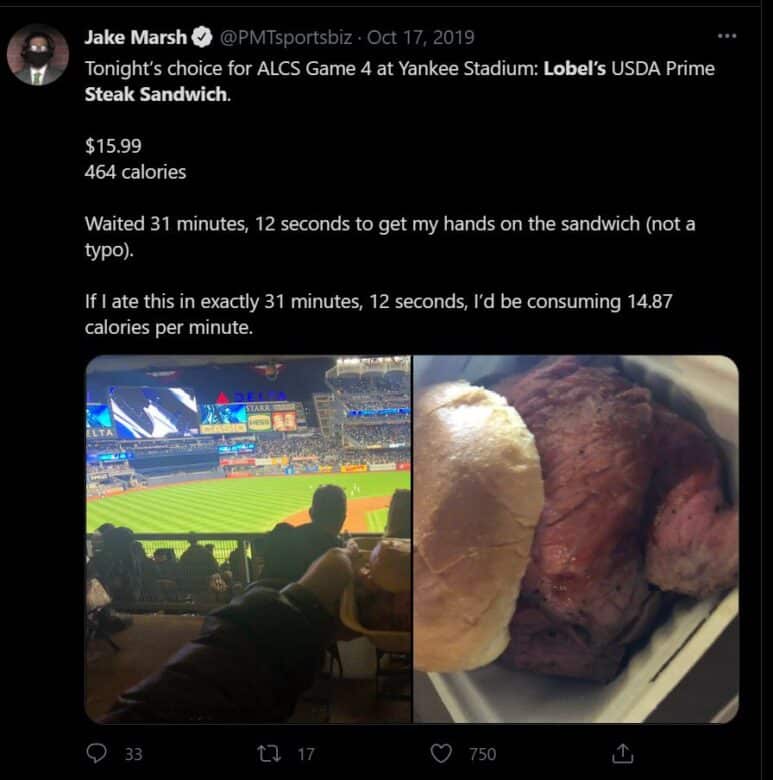
Task: Click the $15.99 price line
Action: pos(113,146)
